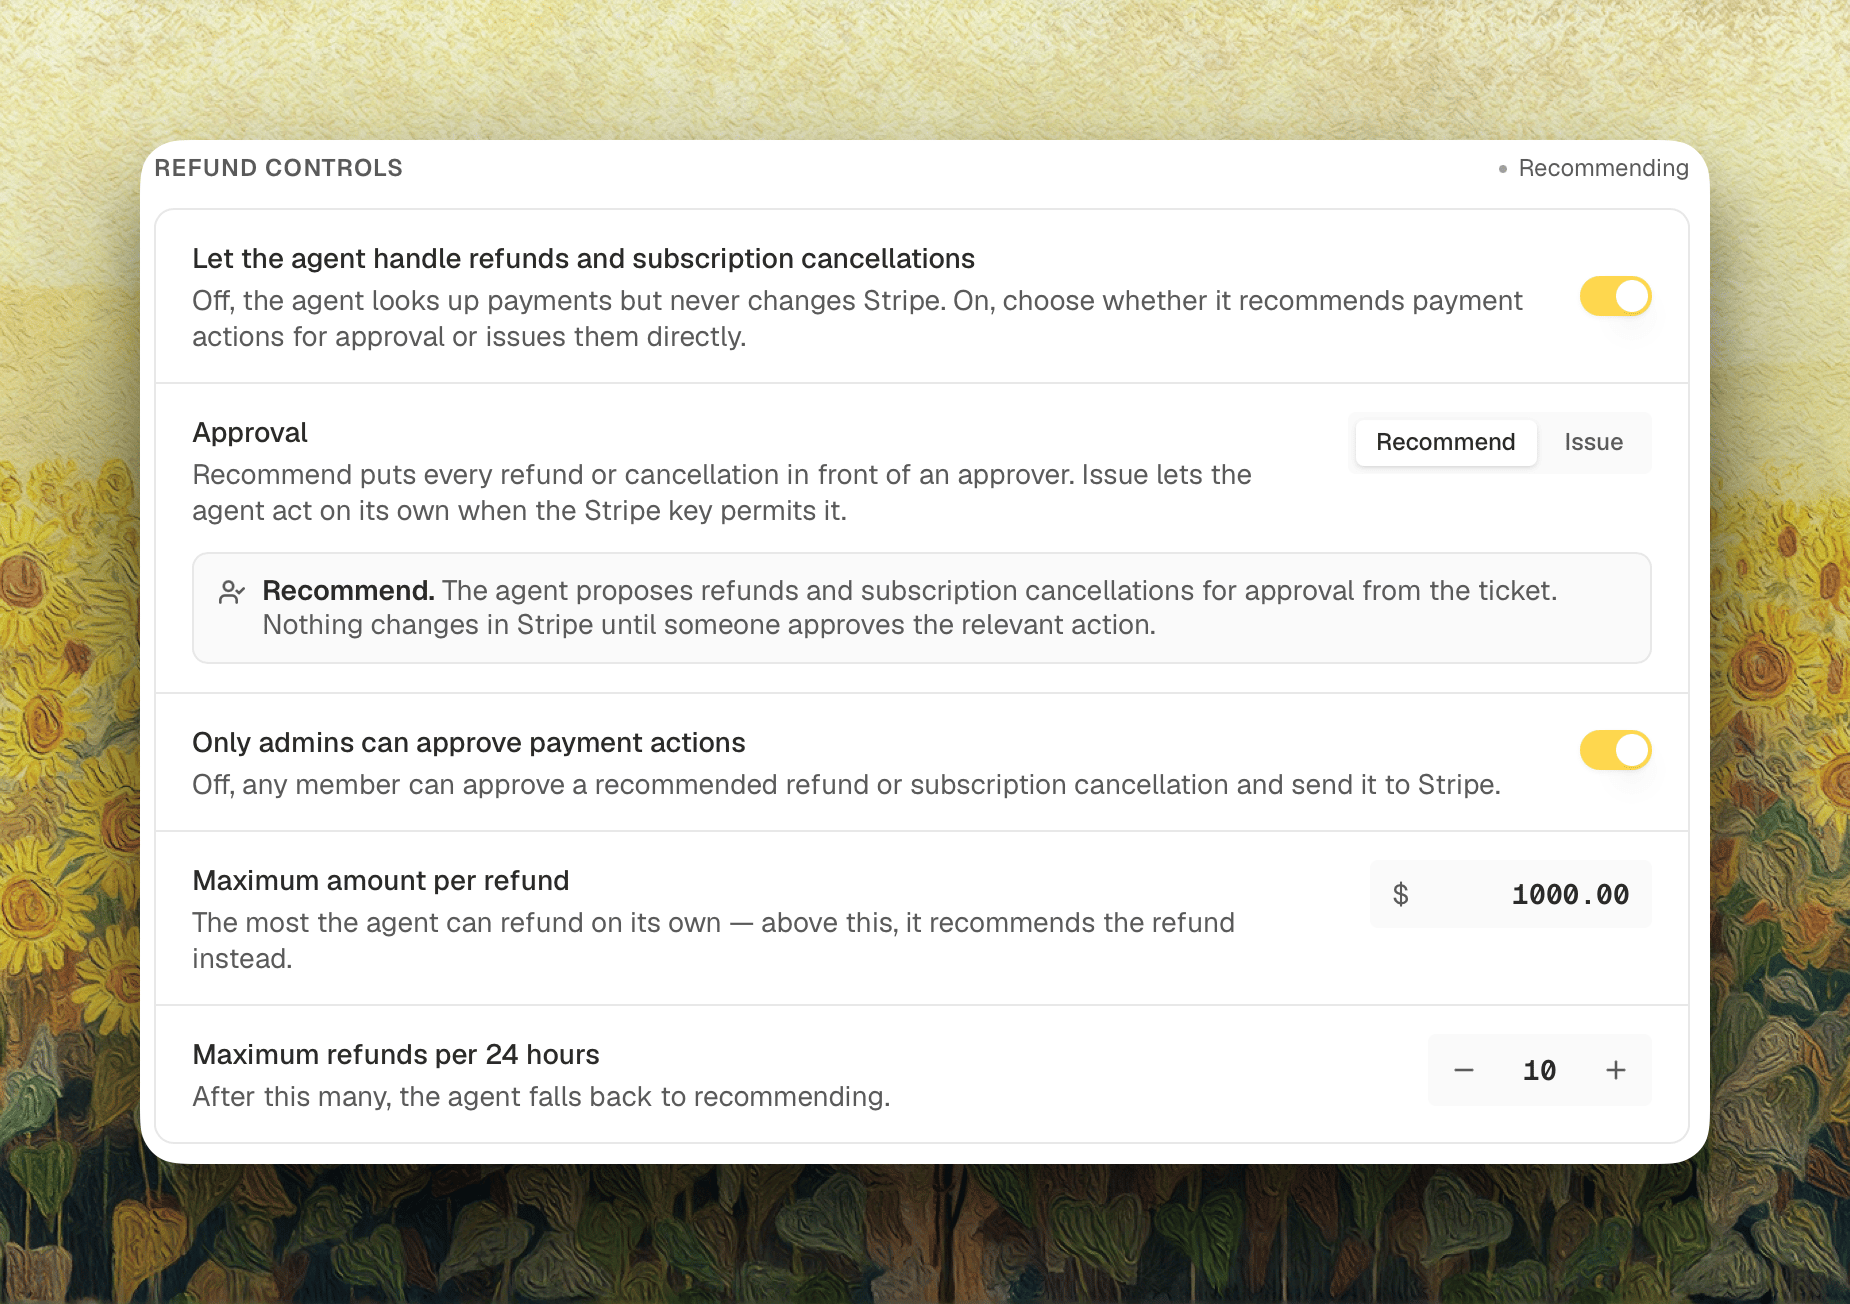This screenshot has height=1304, width=1850.
Task: Click 'After this many, the agent falls back' text
Action: (x=541, y=1097)
